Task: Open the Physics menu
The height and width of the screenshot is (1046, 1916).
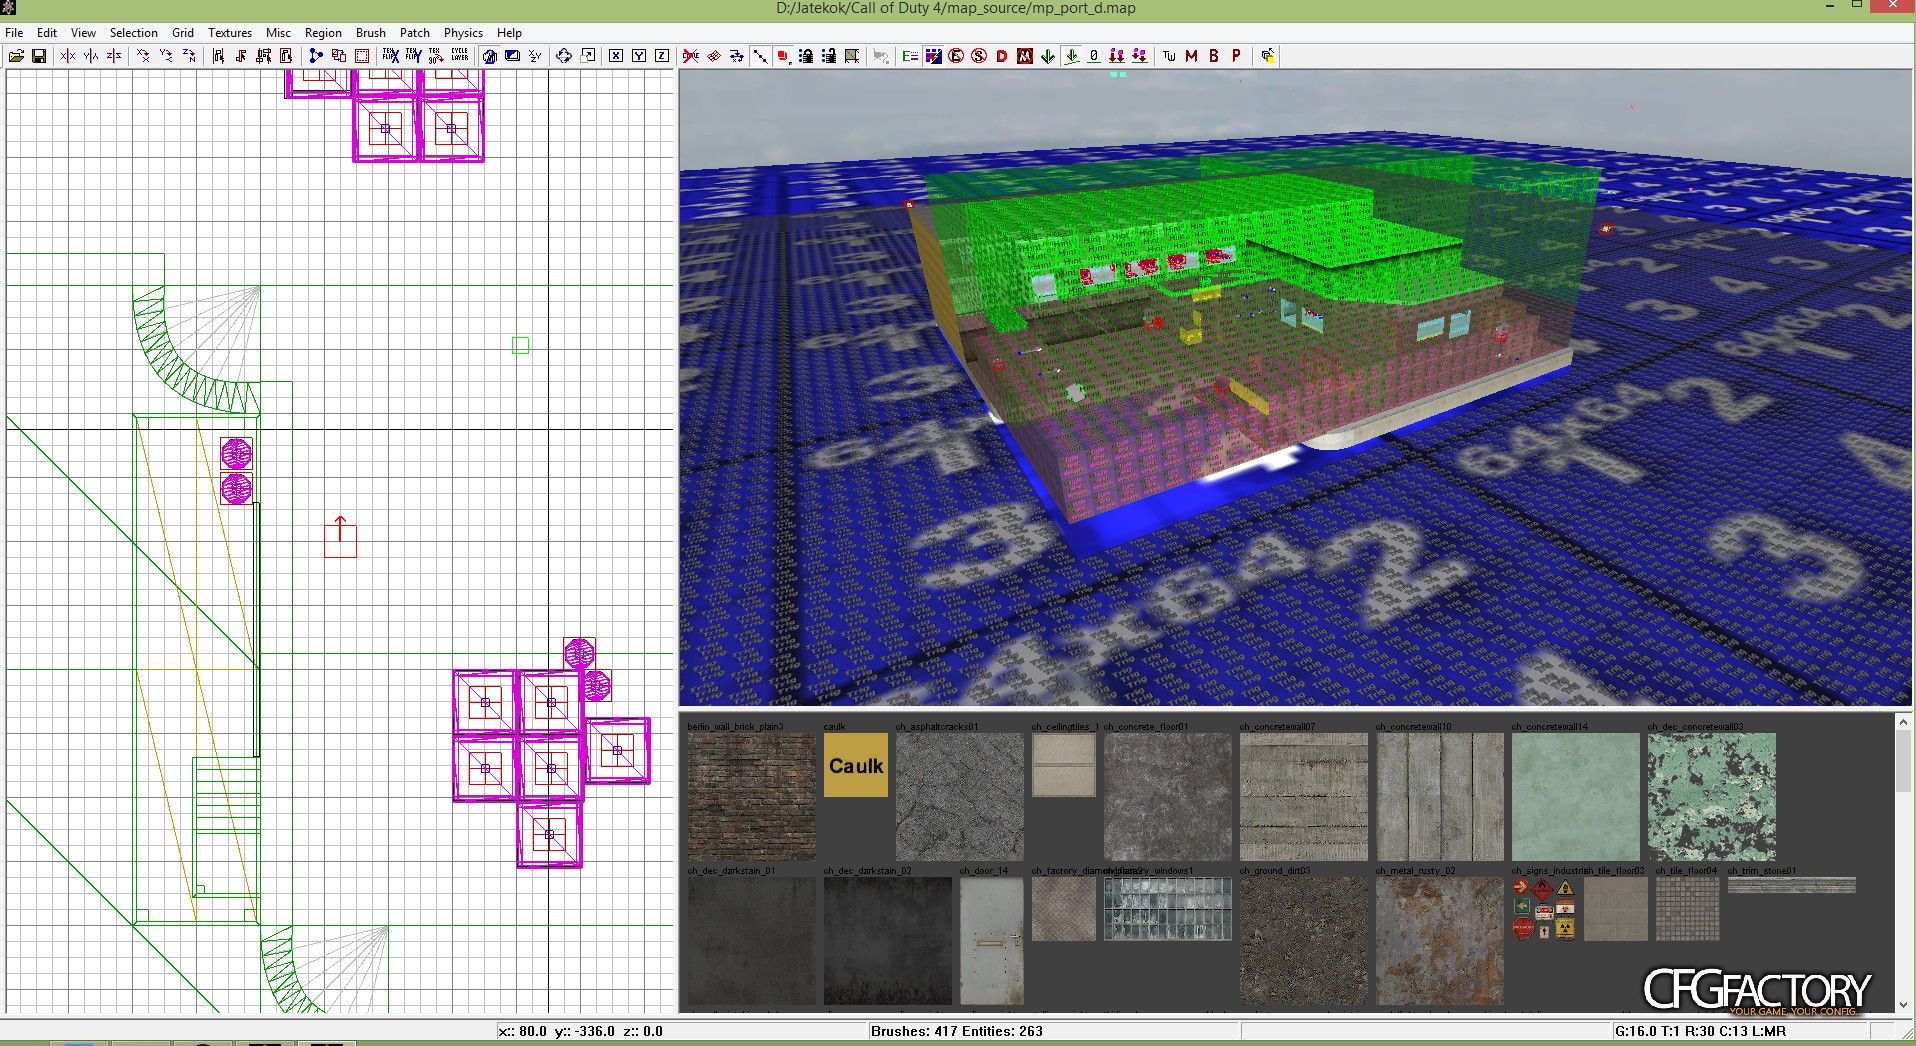Action: click(463, 33)
